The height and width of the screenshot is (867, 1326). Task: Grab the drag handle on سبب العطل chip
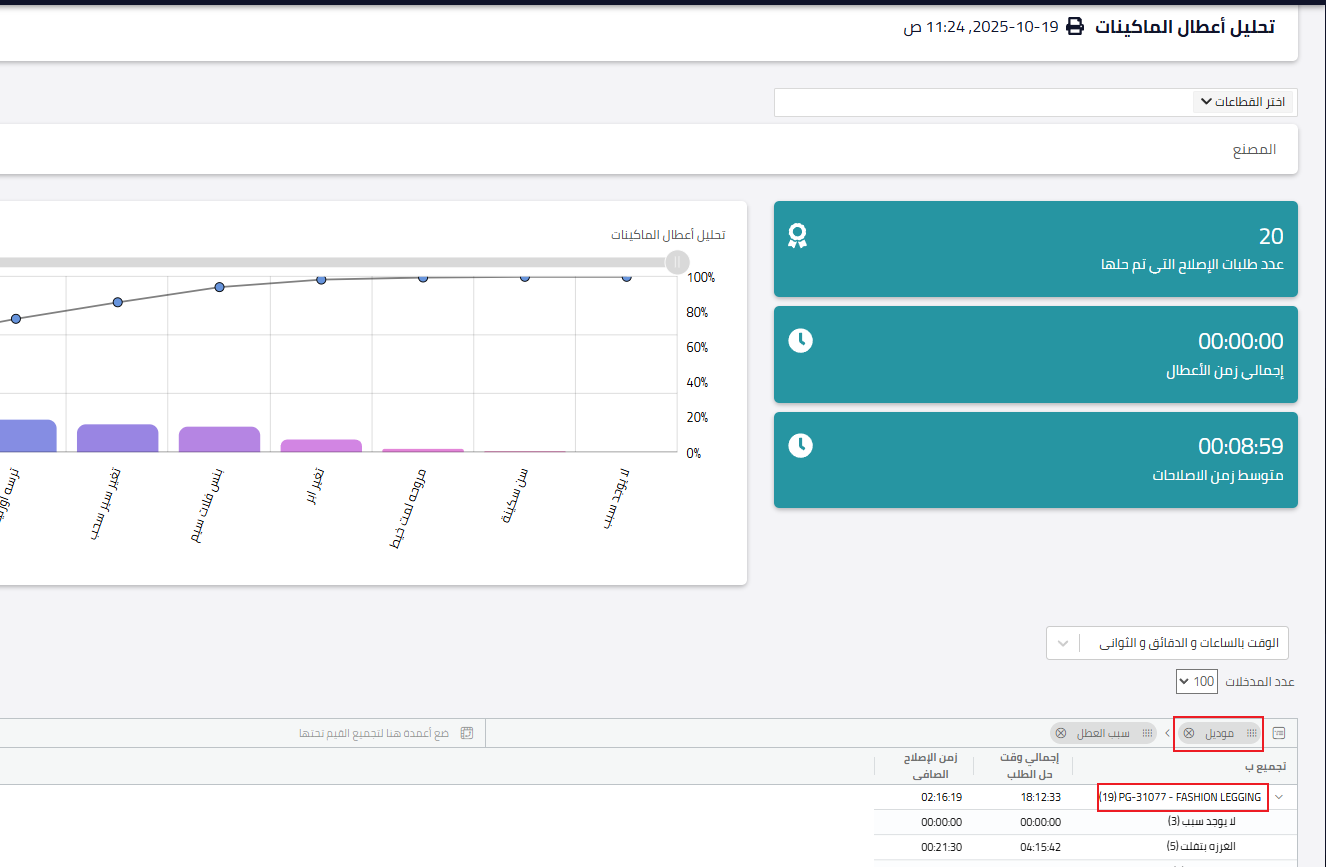(1147, 733)
